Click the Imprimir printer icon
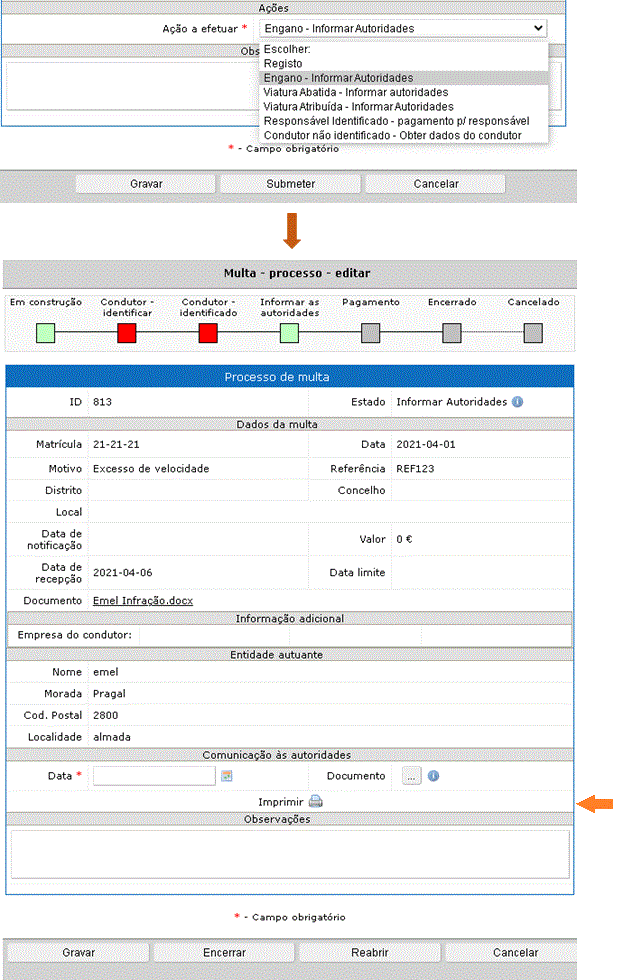Viewport: 619px width, 980px height. pyautogui.click(x=315, y=801)
